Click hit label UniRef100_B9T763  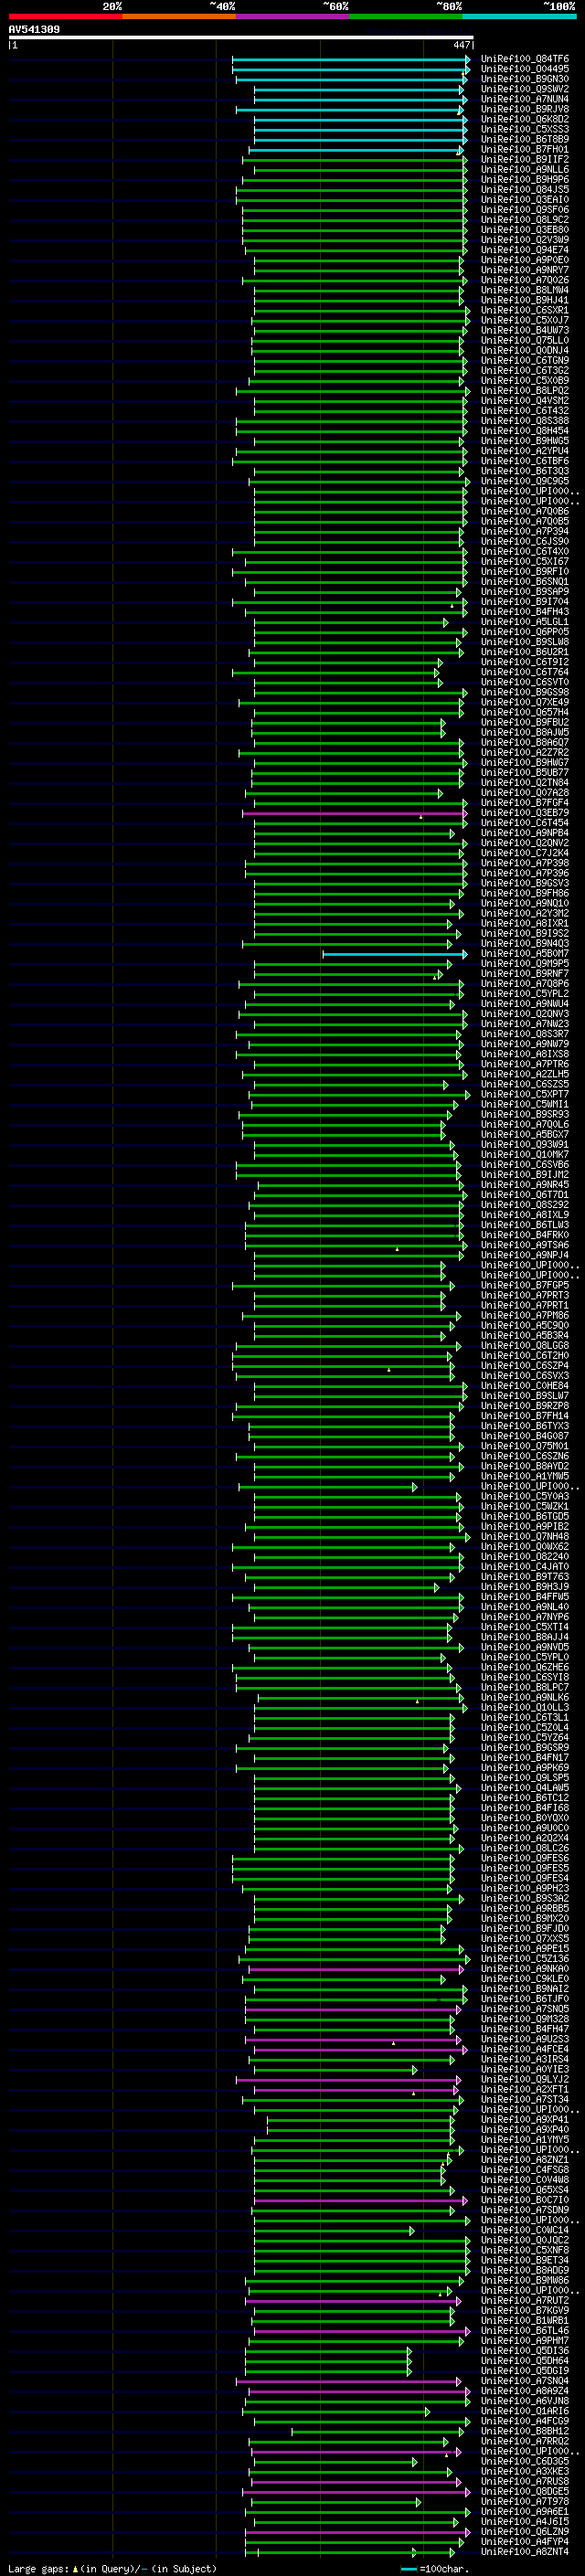(x=525, y=1577)
